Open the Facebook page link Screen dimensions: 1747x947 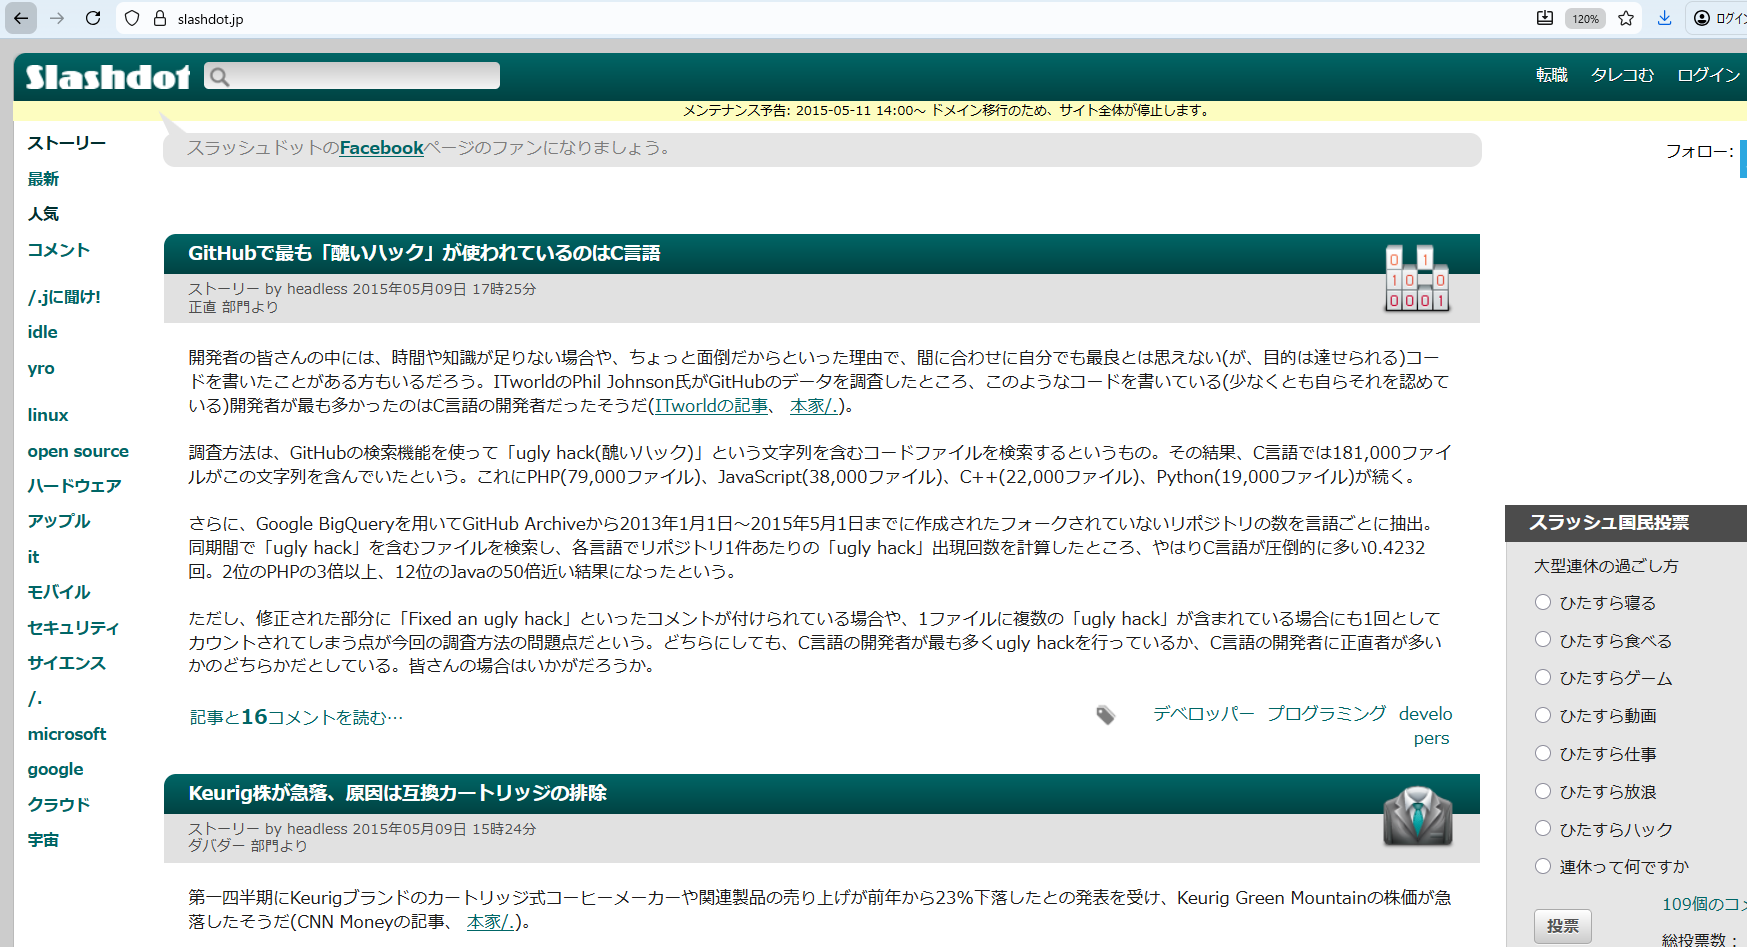pos(381,148)
